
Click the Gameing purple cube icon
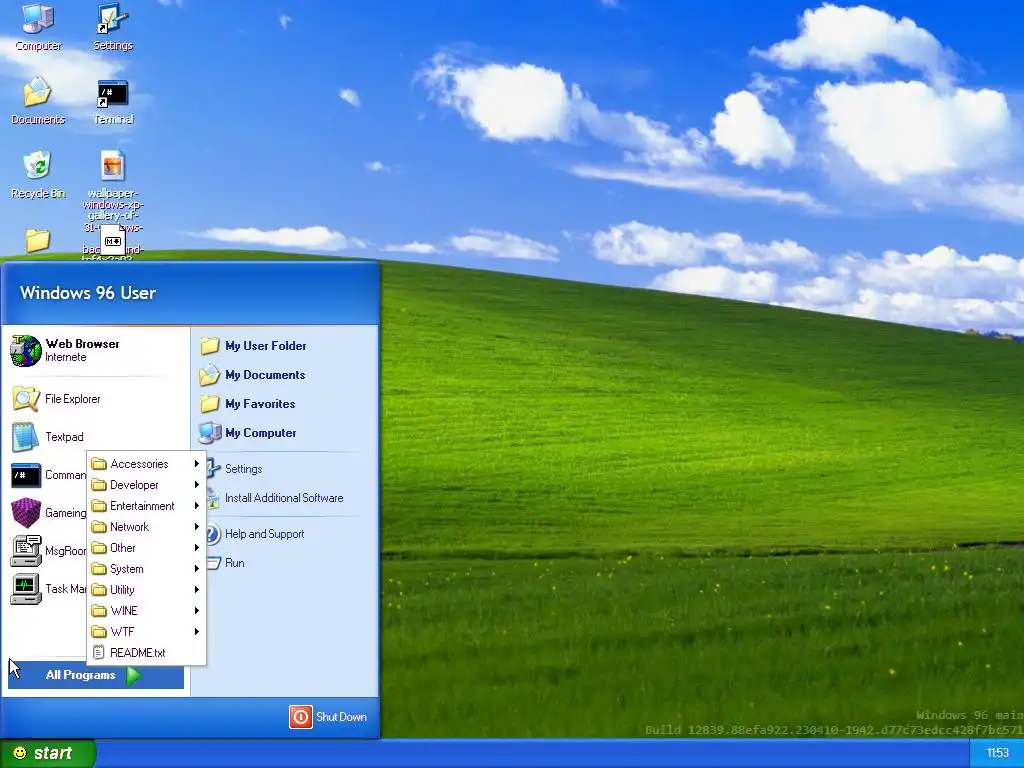click(26, 513)
